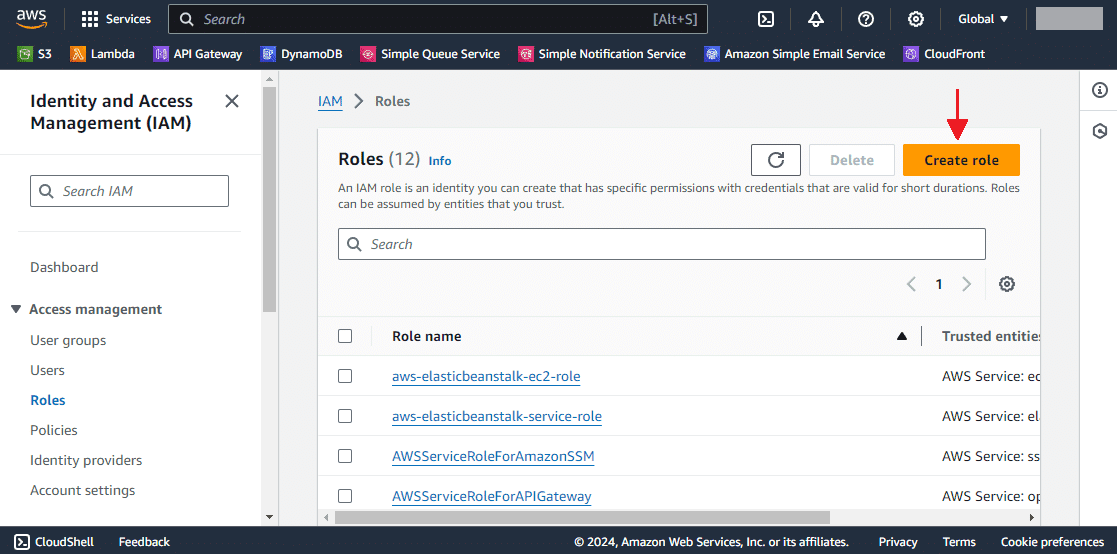Open Account settings in sidebar

(83, 490)
